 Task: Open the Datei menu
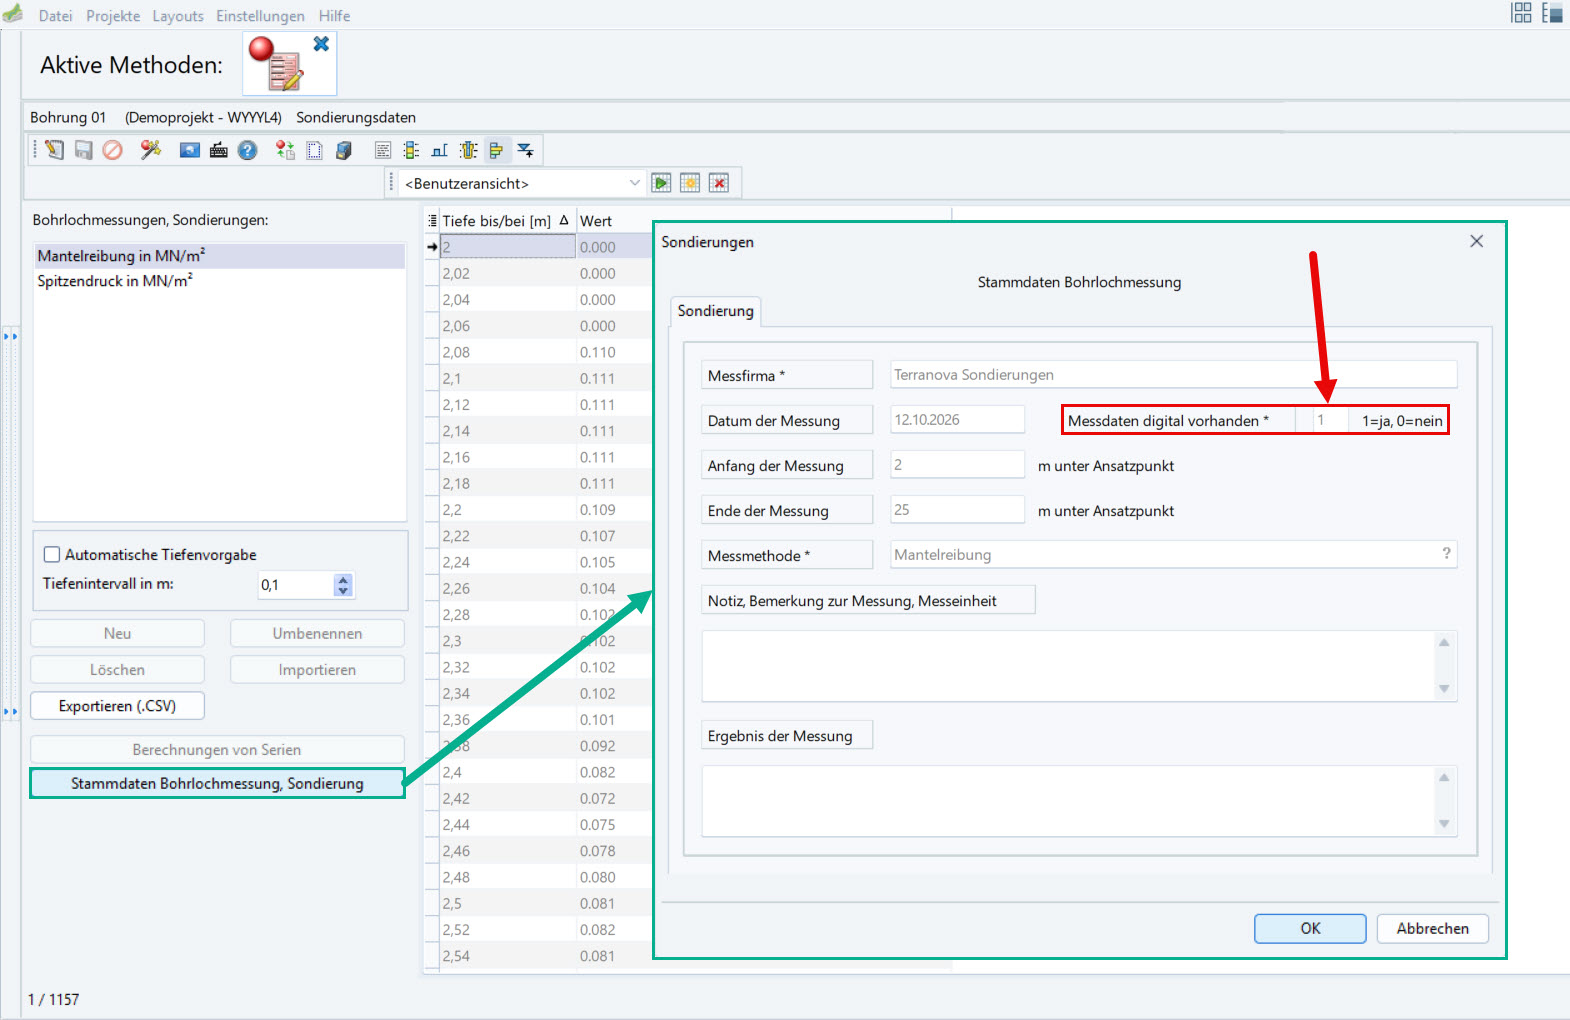(x=55, y=16)
